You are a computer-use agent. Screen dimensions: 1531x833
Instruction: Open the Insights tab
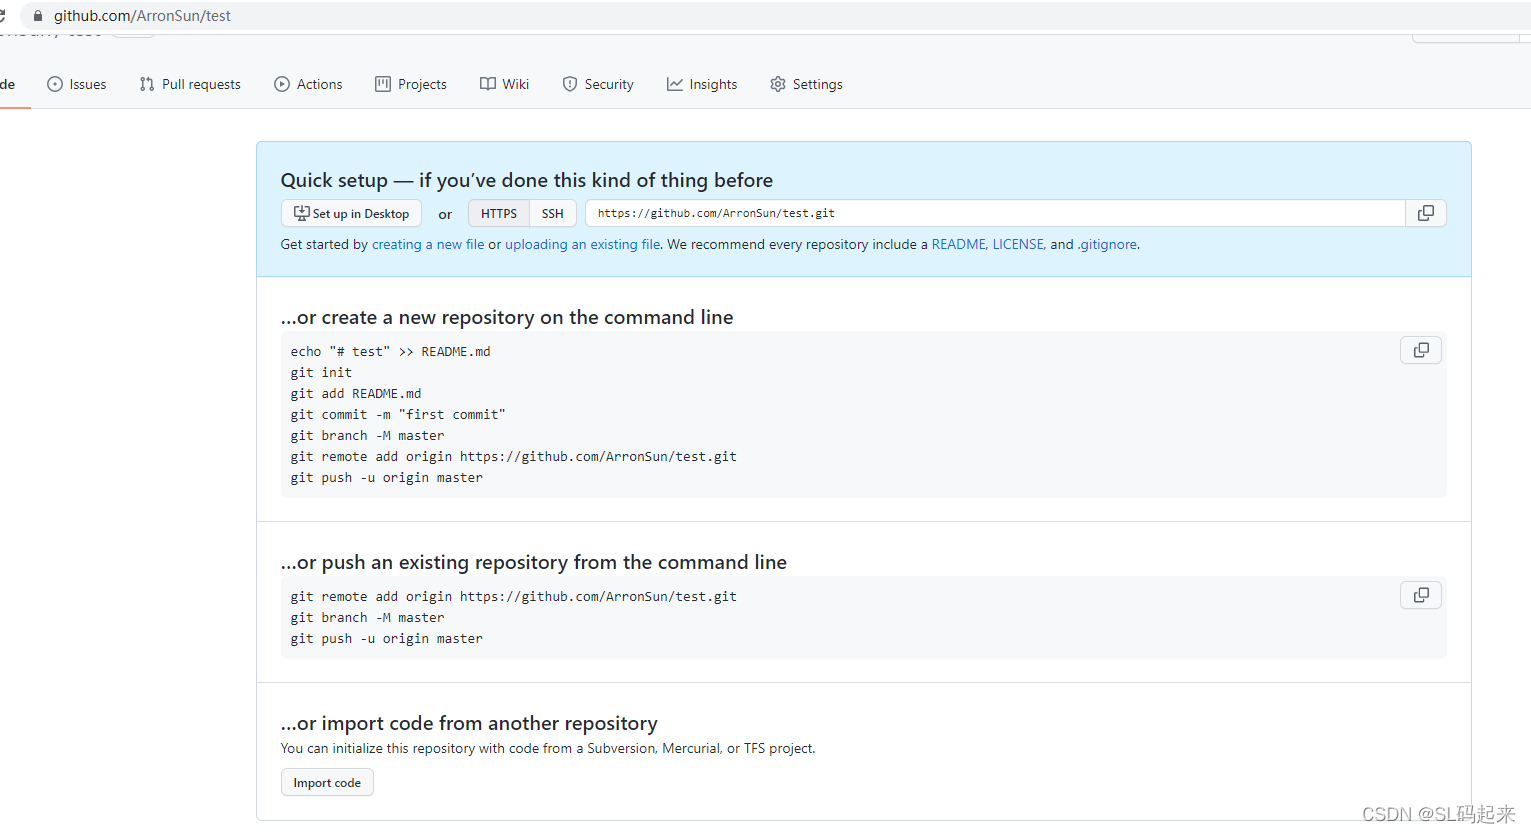pyautogui.click(x=702, y=84)
